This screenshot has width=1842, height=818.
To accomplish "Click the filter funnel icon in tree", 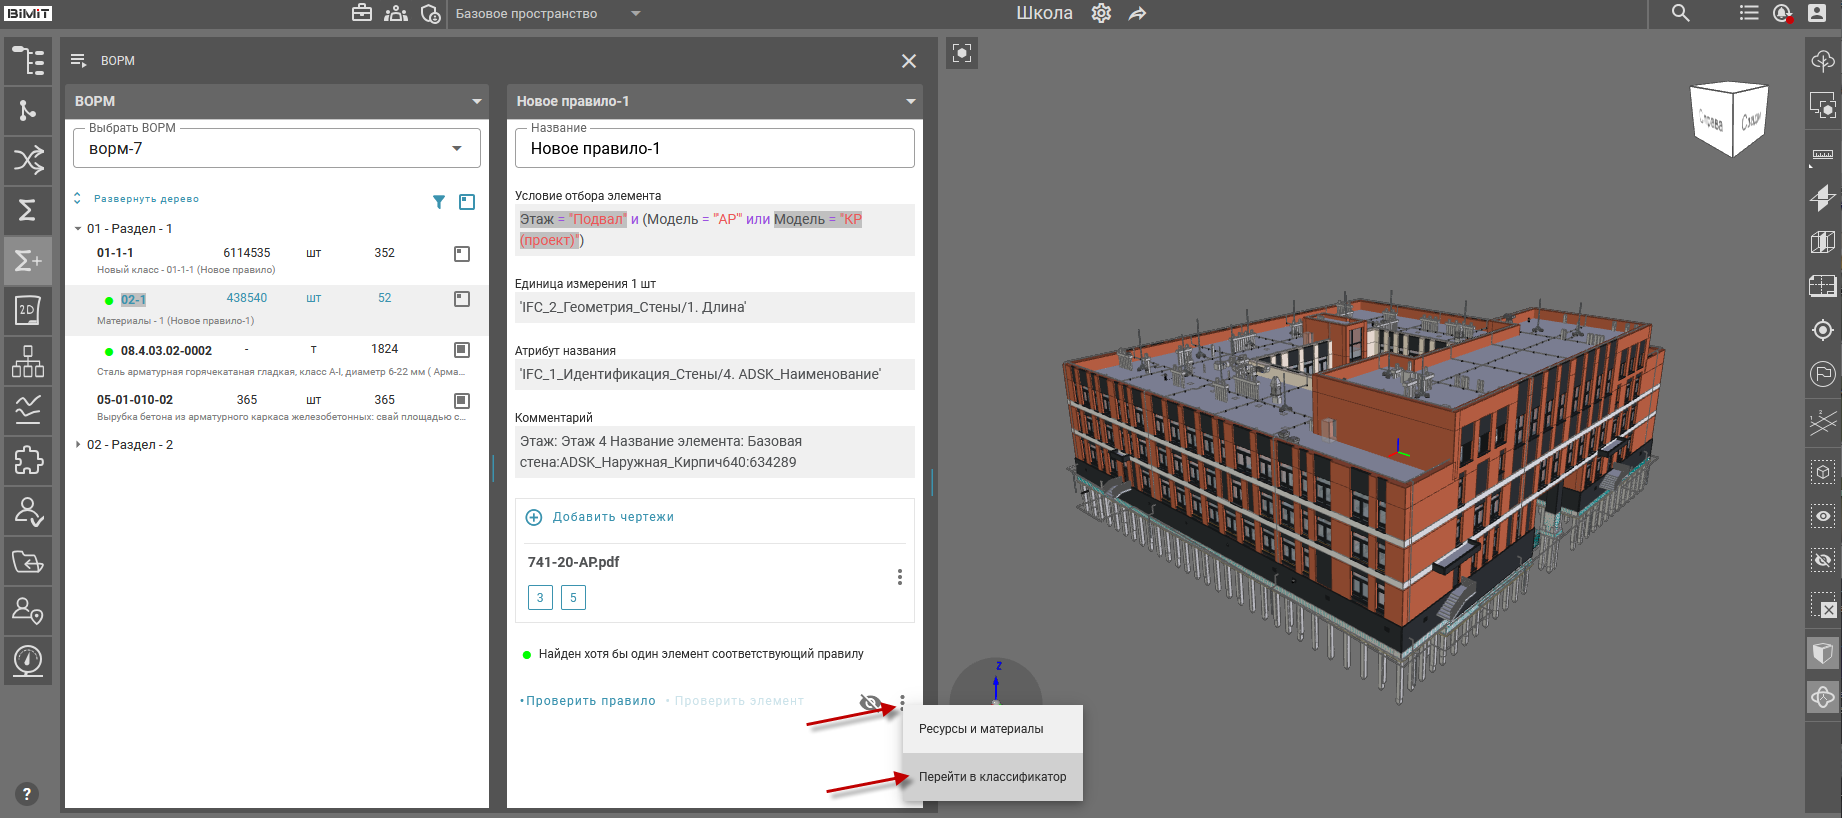I will pos(438,202).
